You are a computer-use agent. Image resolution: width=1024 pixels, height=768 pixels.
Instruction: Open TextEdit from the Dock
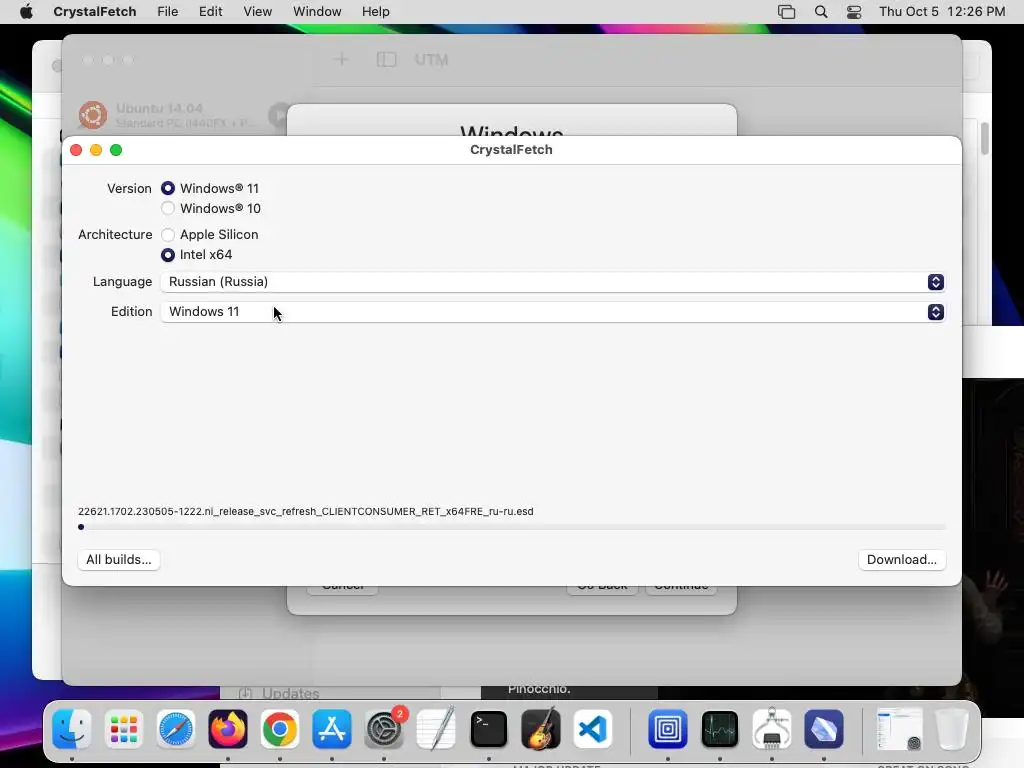[436, 729]
